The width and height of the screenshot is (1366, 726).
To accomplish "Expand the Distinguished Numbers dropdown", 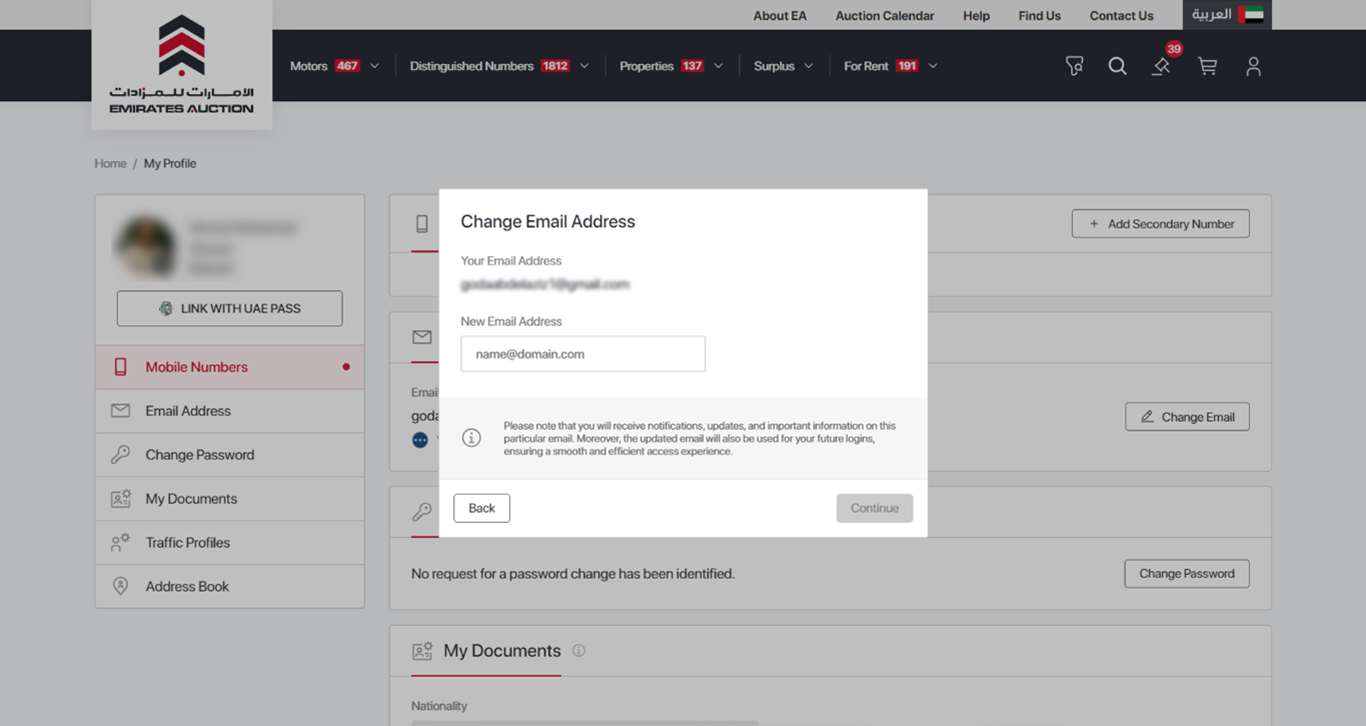I will click(x=498, y=66).
